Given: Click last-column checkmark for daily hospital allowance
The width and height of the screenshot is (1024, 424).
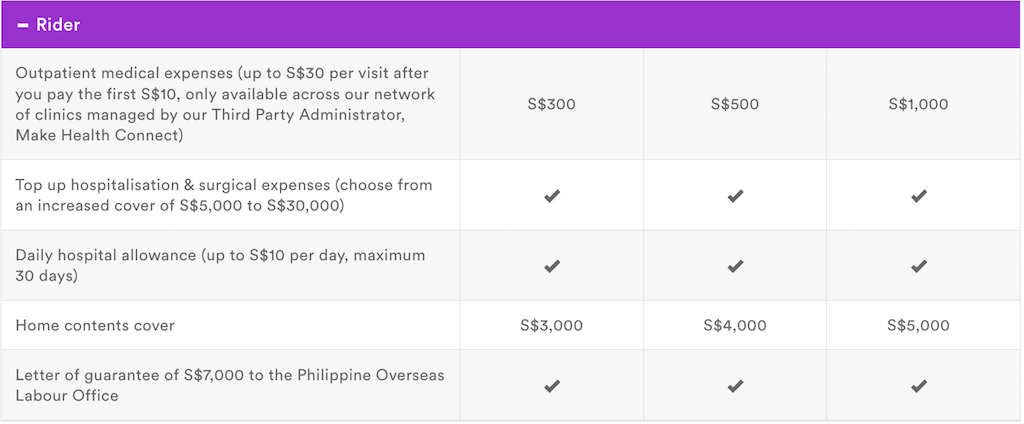Looking at the screenshot, I should 919,266.
